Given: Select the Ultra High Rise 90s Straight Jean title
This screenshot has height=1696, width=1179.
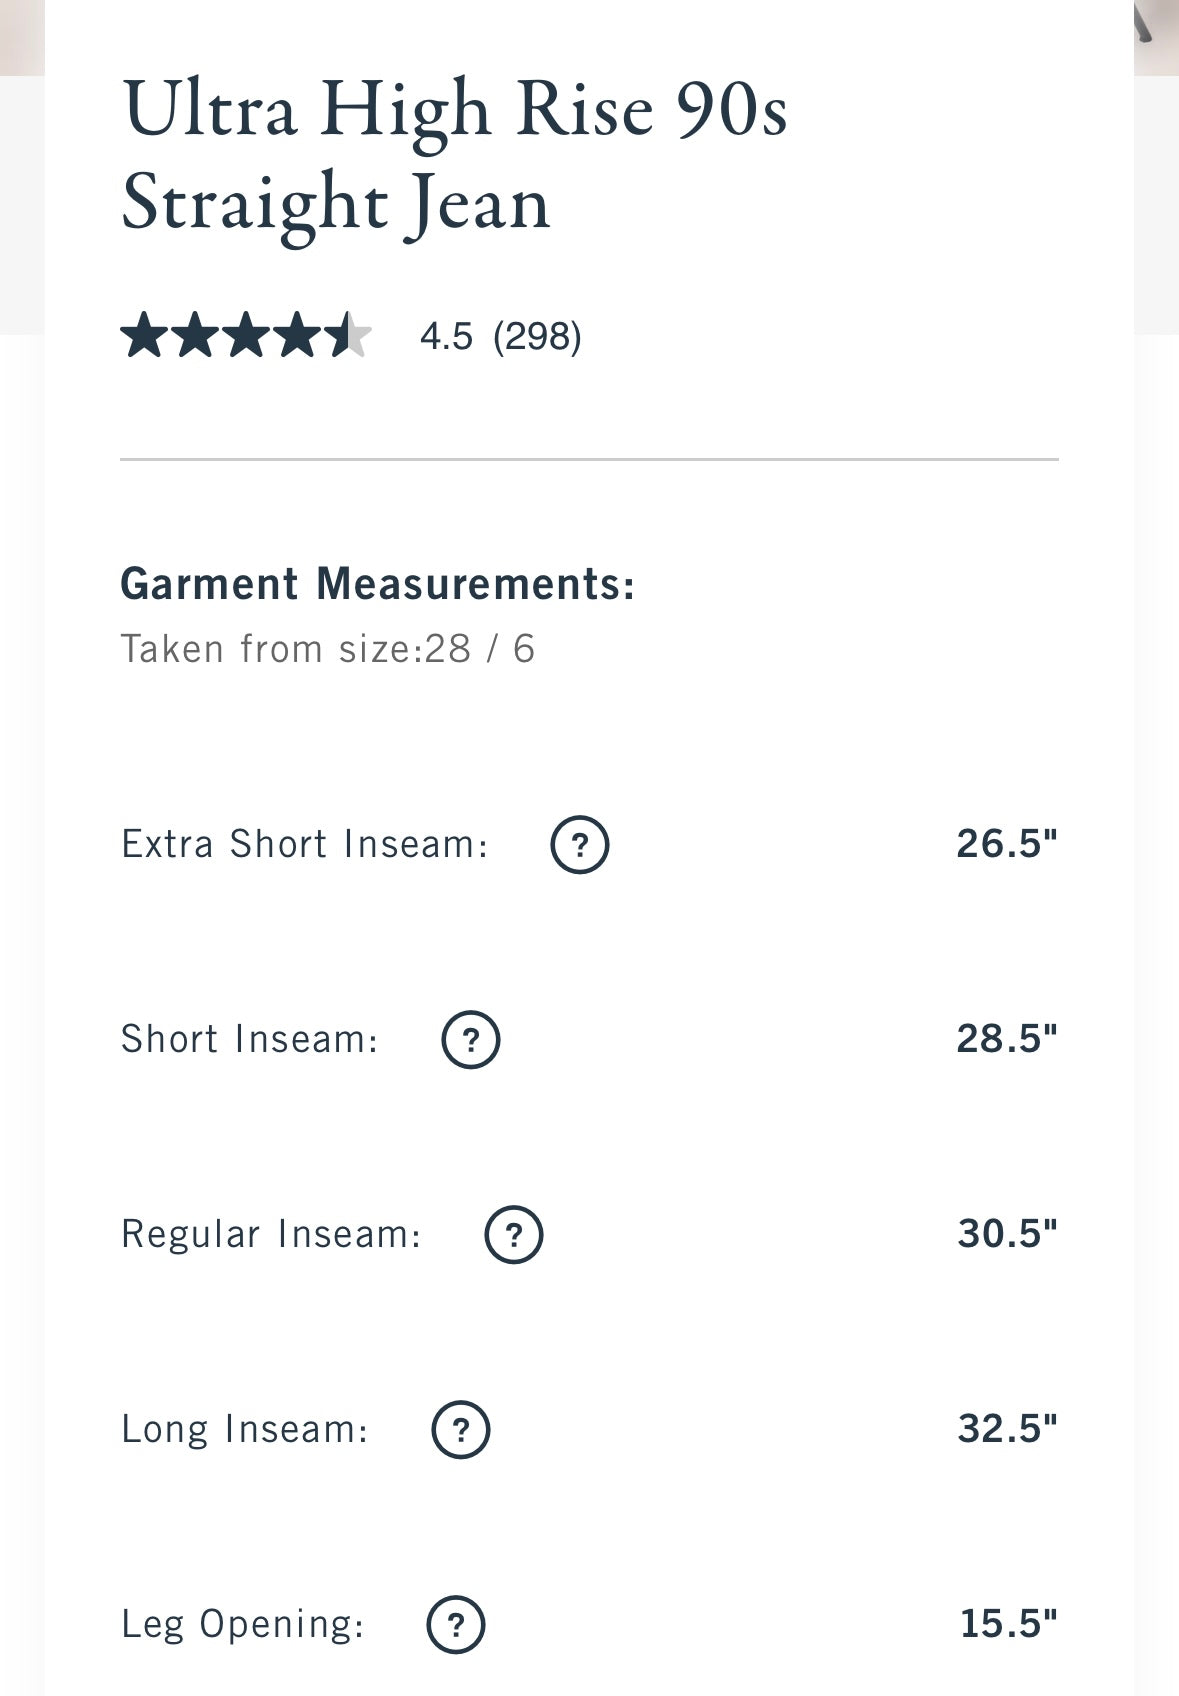Looking at the screenshot, I should coord(455,156).
